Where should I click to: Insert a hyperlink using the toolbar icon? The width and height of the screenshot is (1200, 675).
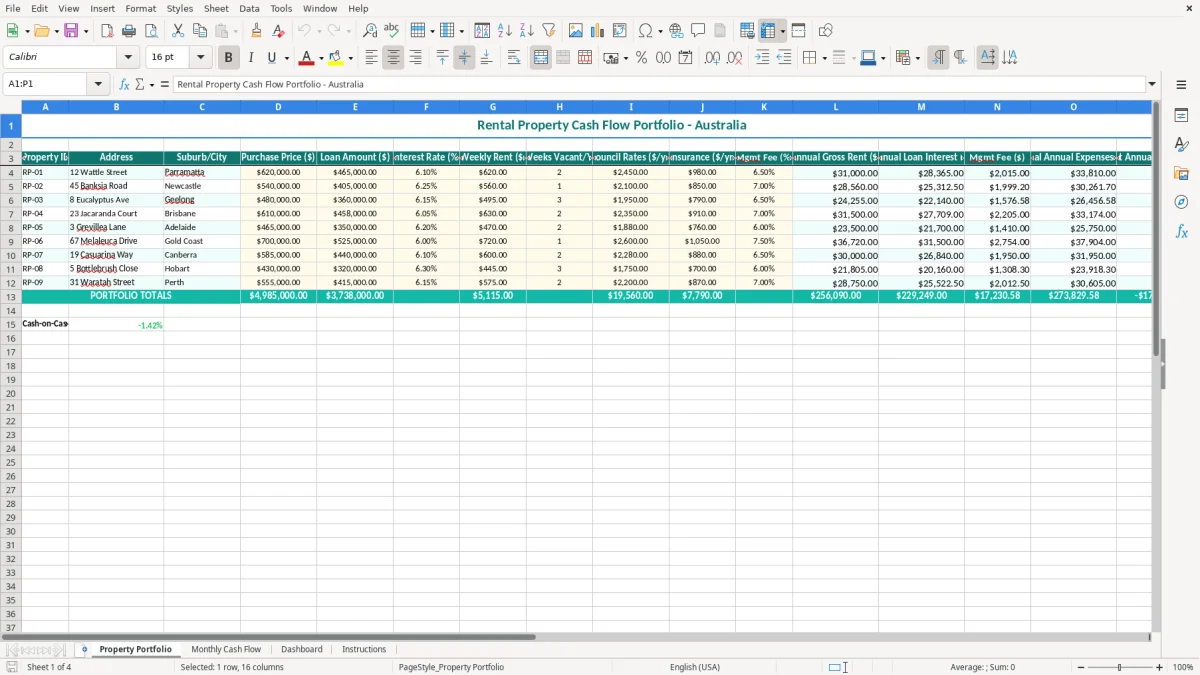(676, 31)
